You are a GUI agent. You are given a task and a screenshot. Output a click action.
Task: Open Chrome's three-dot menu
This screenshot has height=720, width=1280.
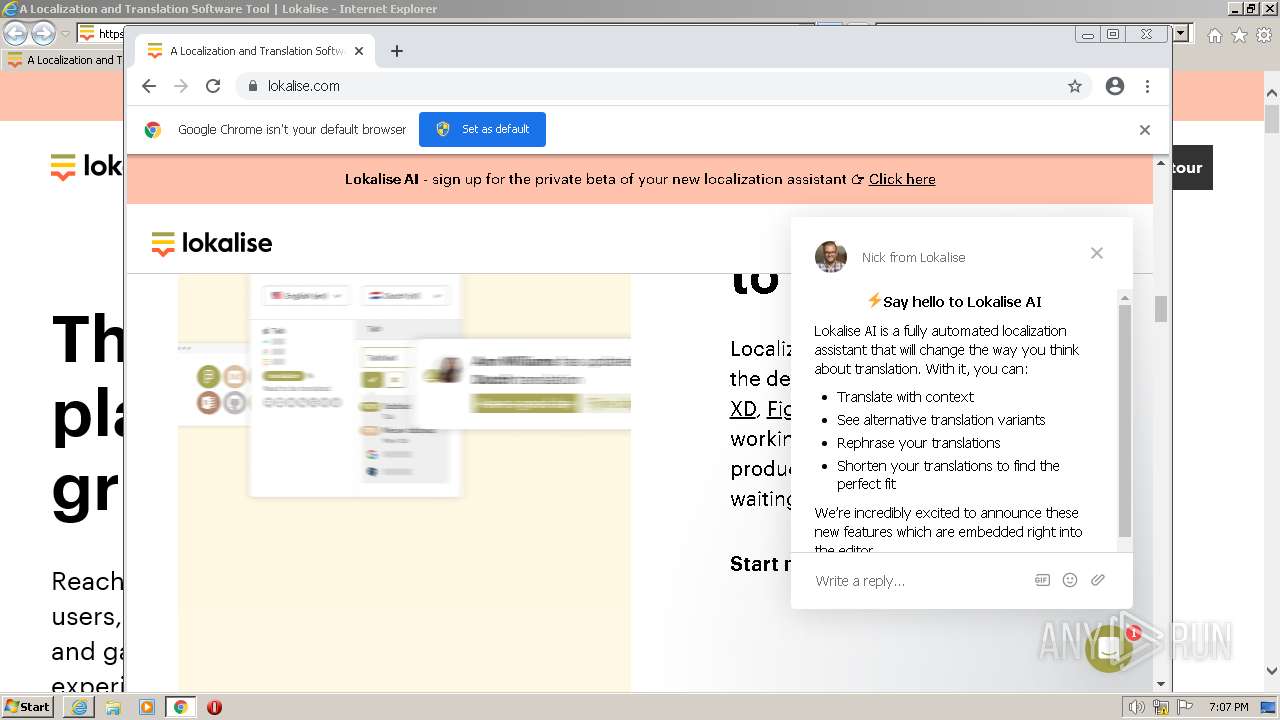pos(1147,86)
